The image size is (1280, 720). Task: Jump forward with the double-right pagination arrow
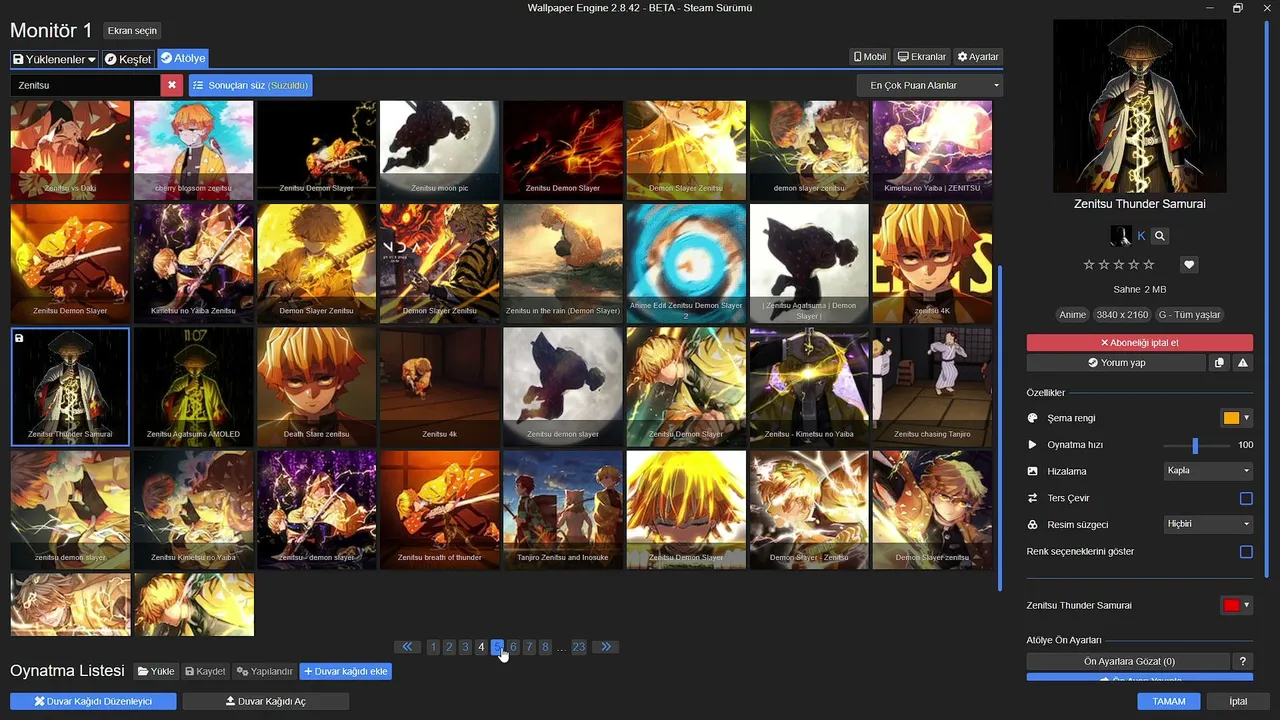pos(606,647)
